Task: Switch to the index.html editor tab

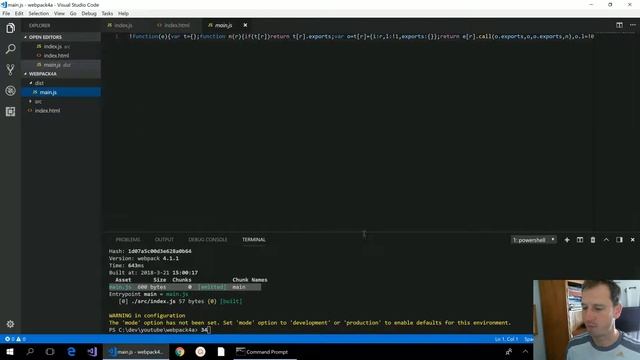Action: point(177,25)
